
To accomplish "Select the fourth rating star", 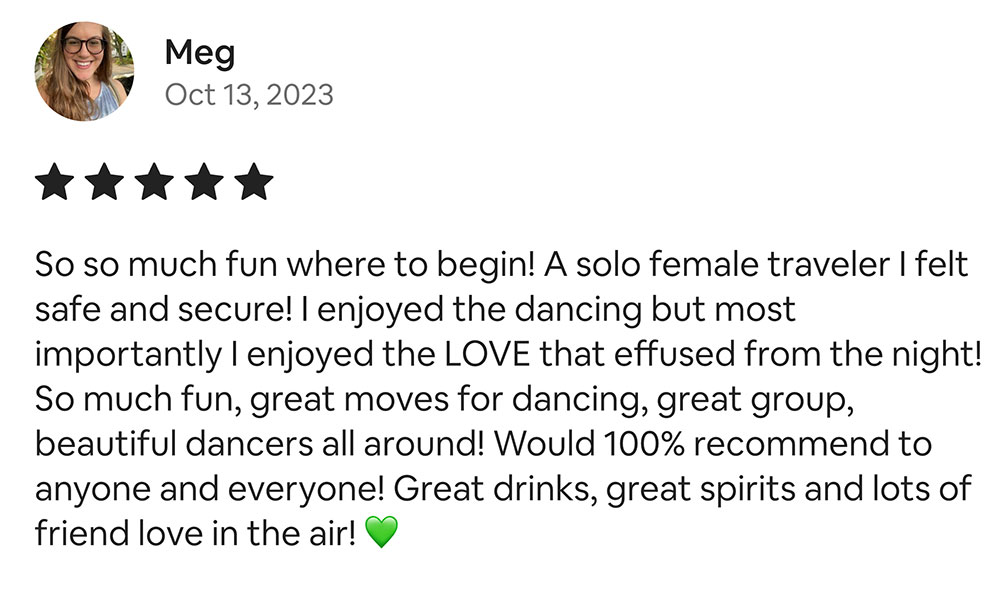I will click(203, 183).
